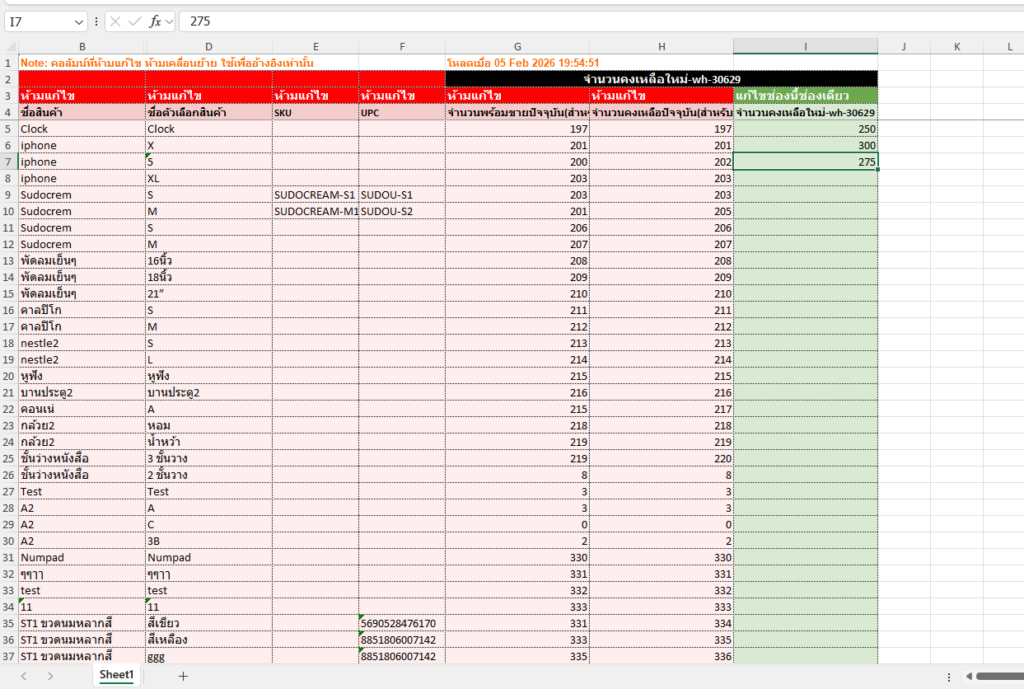1024x689 pixels.
Task: Open the Name Box dropdown arrow
Action: [x=79, y=21]
